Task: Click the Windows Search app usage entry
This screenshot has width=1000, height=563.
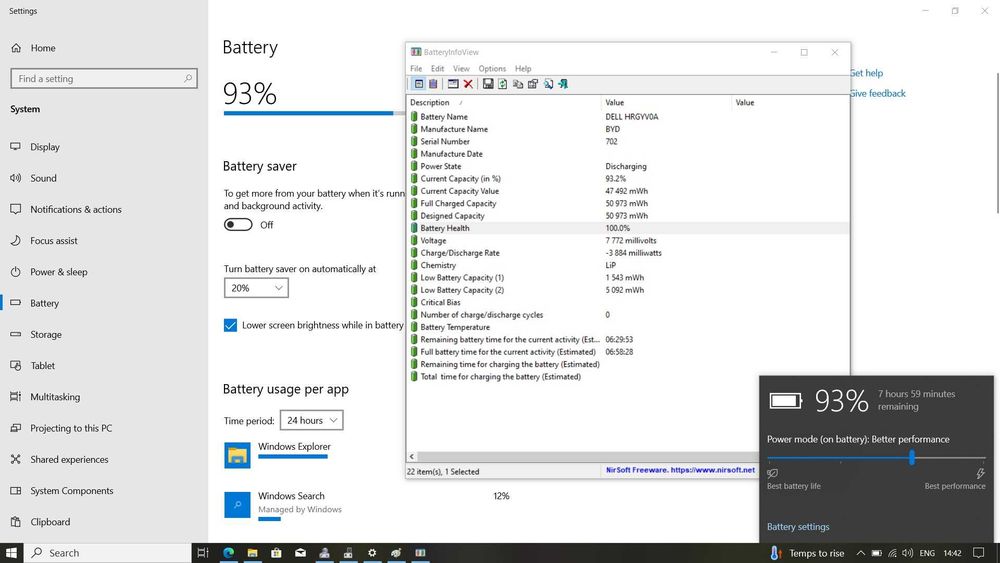Action: click(x=283, y=504)
